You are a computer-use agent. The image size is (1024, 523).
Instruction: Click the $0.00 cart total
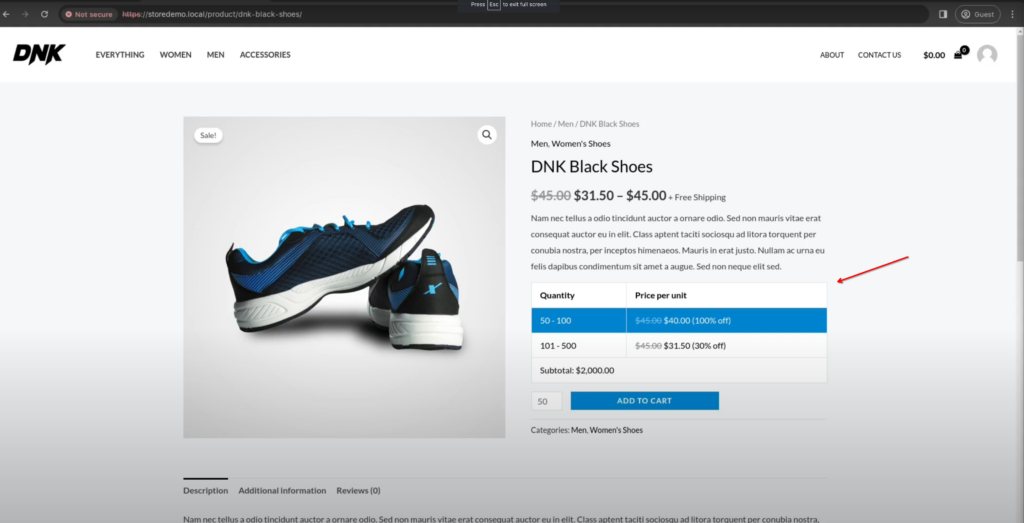pyautogui.click(x=934, y=55)
